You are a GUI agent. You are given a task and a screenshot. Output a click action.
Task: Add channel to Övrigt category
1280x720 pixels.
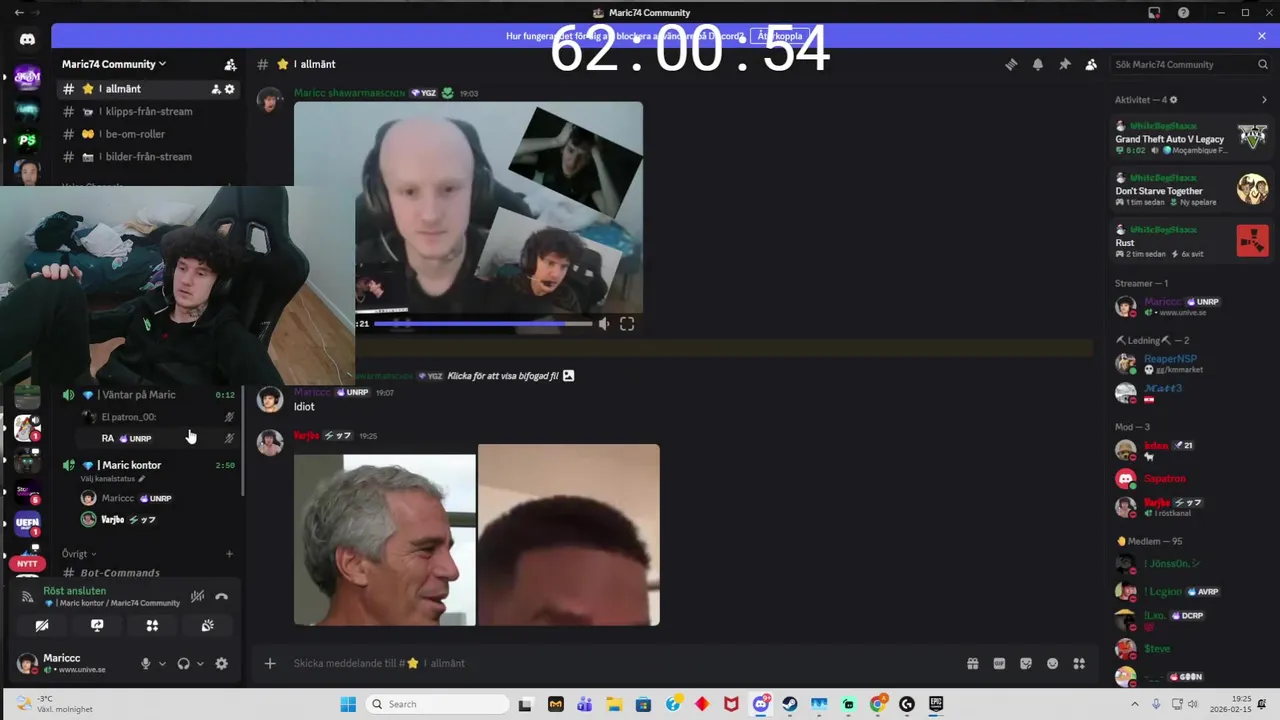click(229, 553)
